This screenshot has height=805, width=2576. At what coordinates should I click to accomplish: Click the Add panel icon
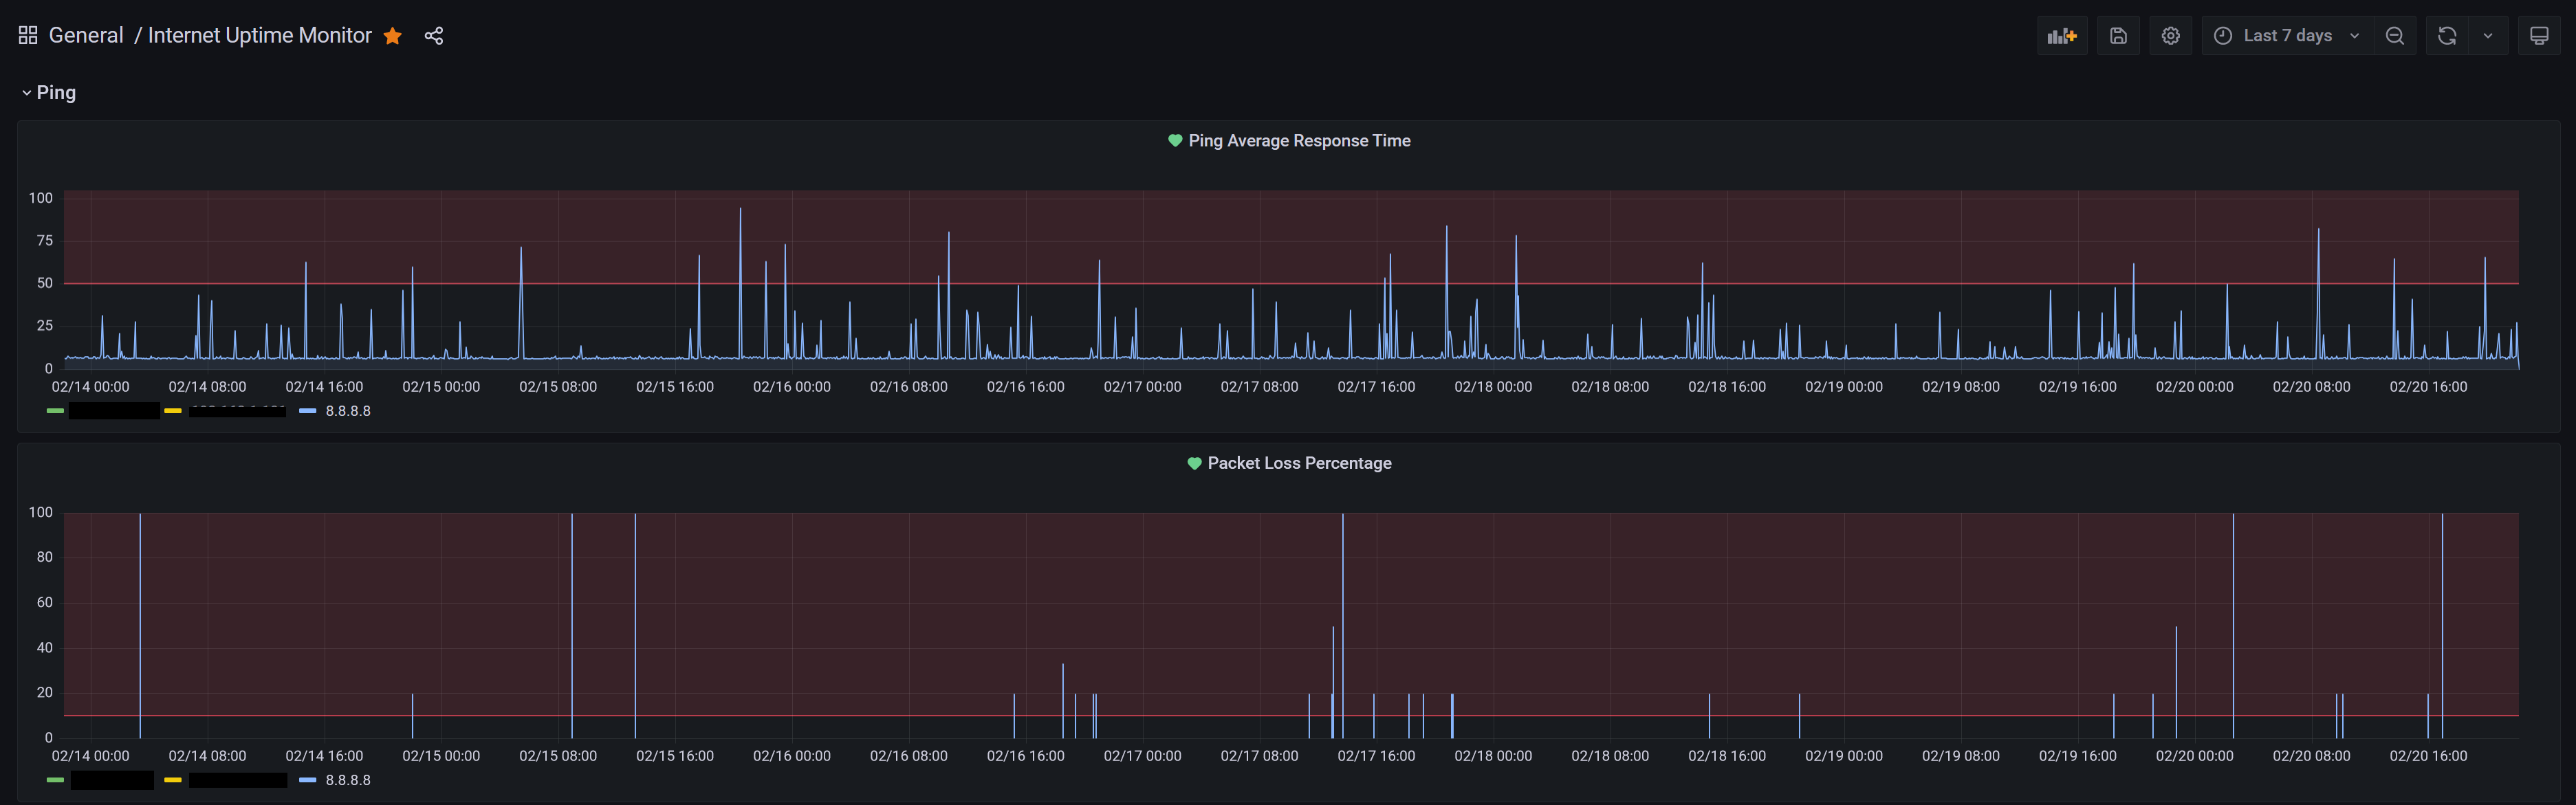click(x=2061, y=36)
